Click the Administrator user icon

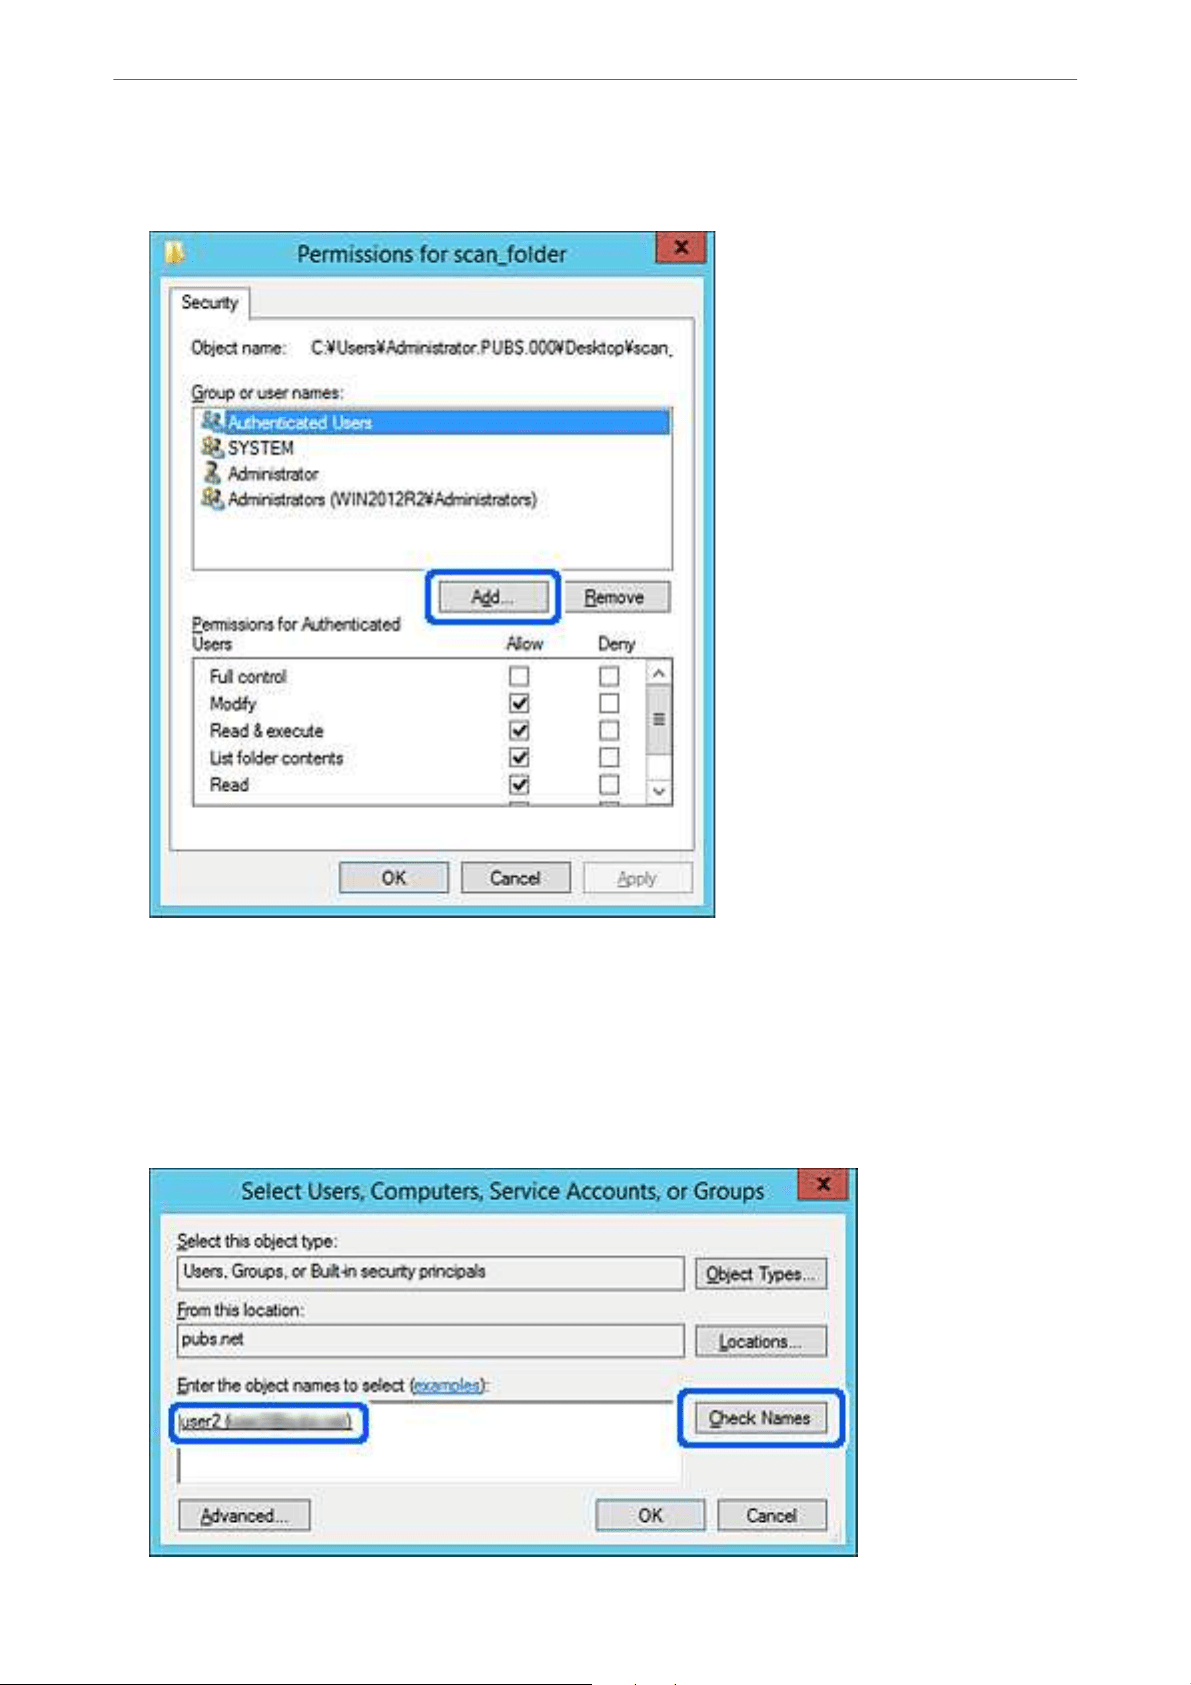click(x=212, y=472)
